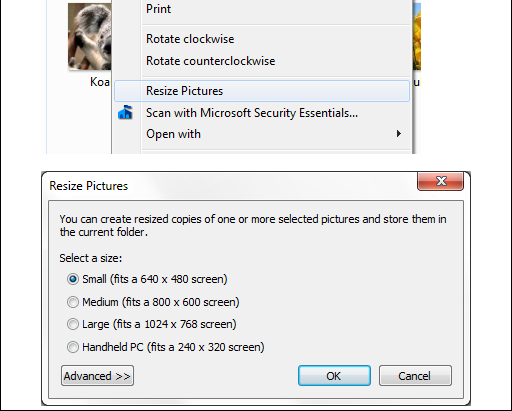The width and height of the screenshot is (512, 411).
Task: Click the Microsoft Security Essentials icon
Action: 125,113
